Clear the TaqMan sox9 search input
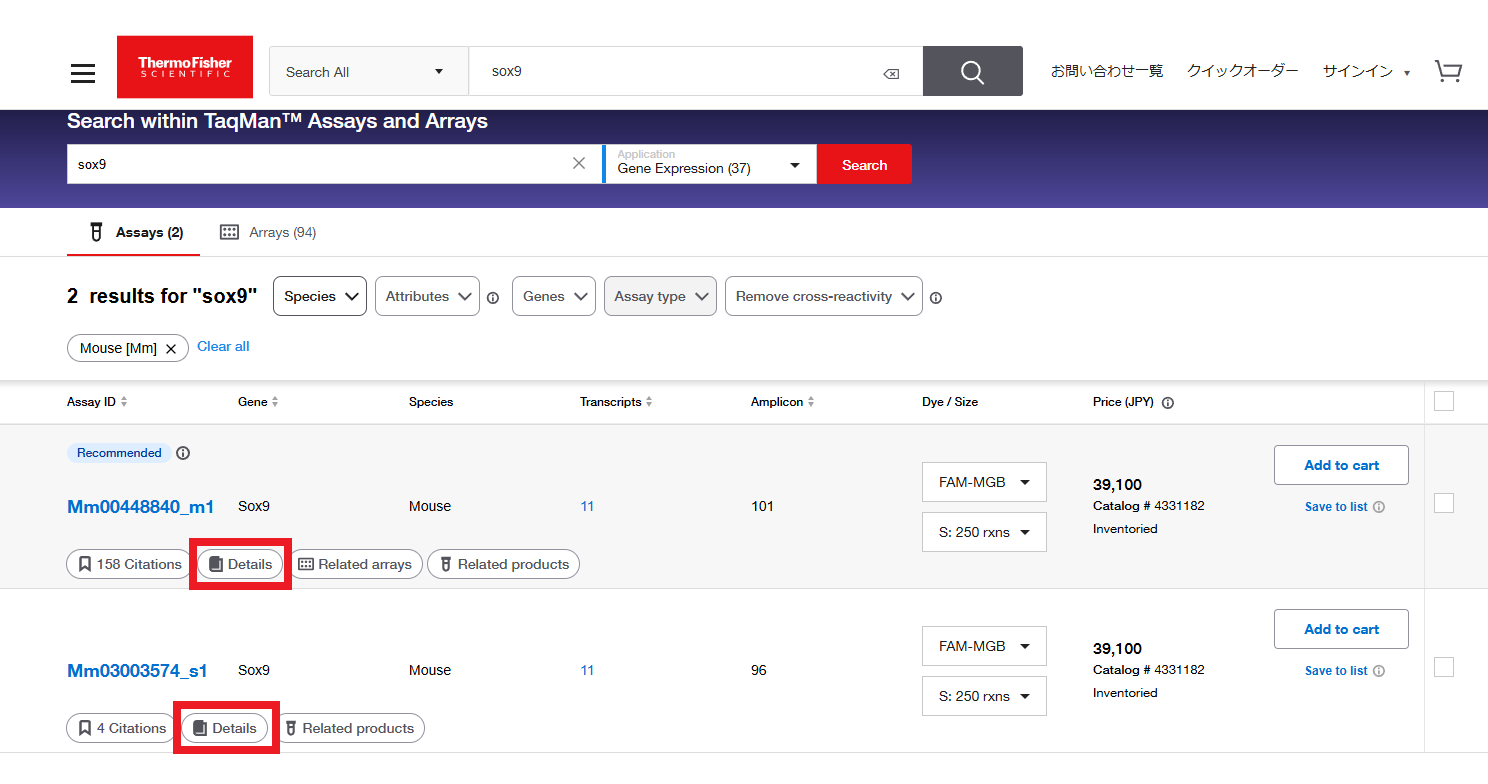 (579, 164)
